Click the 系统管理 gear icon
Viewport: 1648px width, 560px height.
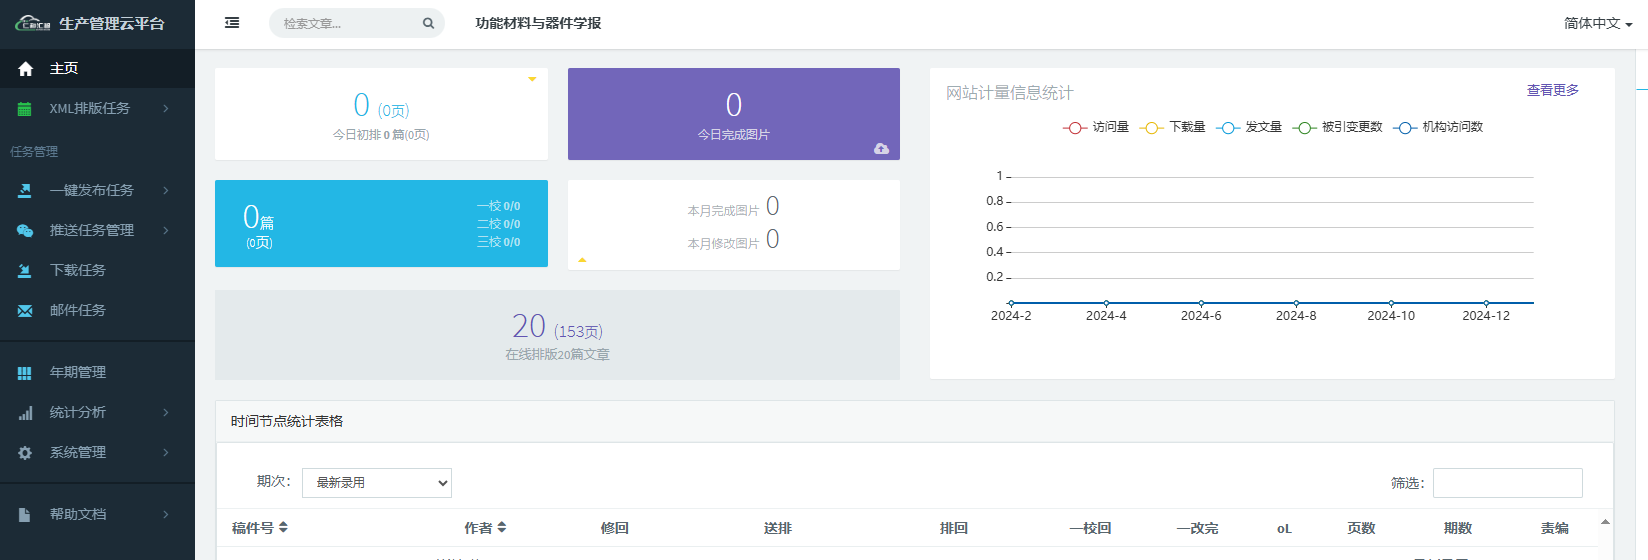click(25, 453)
